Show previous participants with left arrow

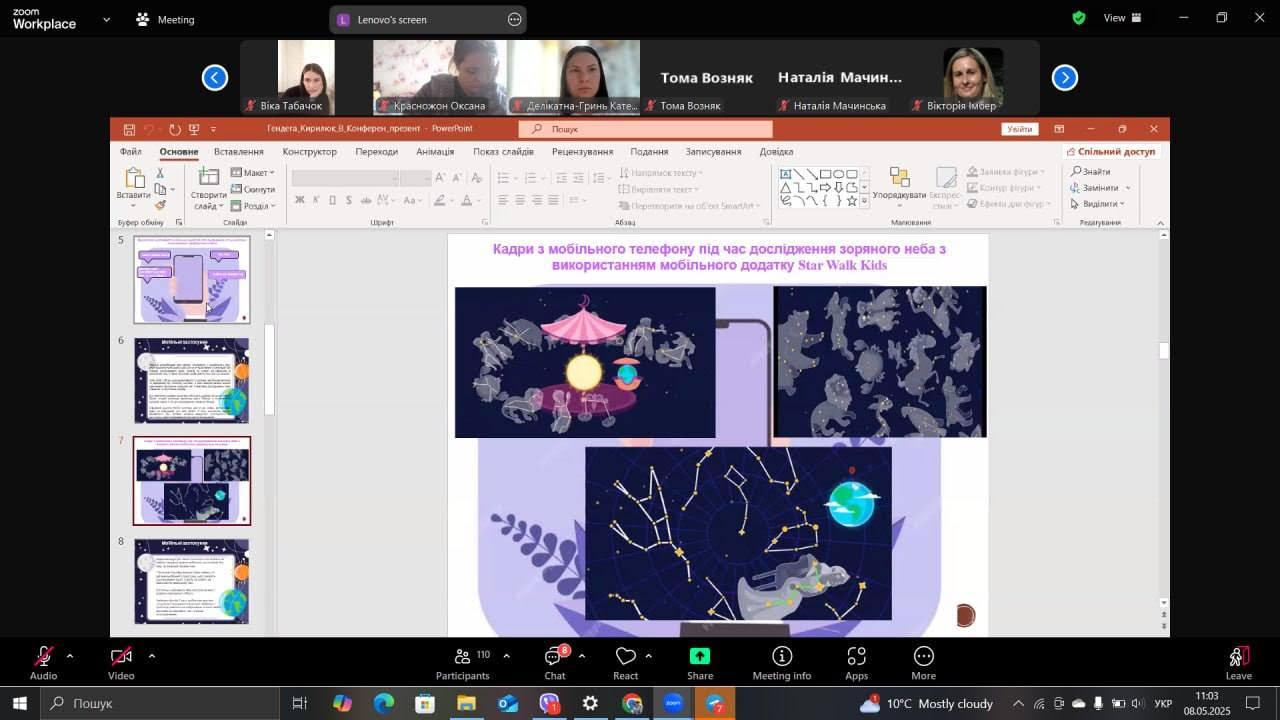coord(215,77)
